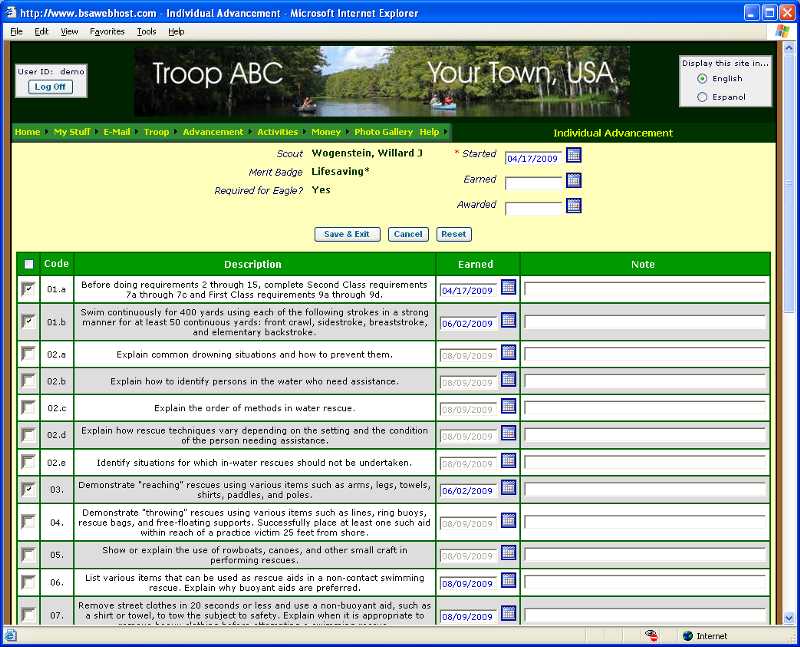Open the Favorites menu
This screenshot has height=647, width=800.
pyautogui.click(x=107, y=32)
